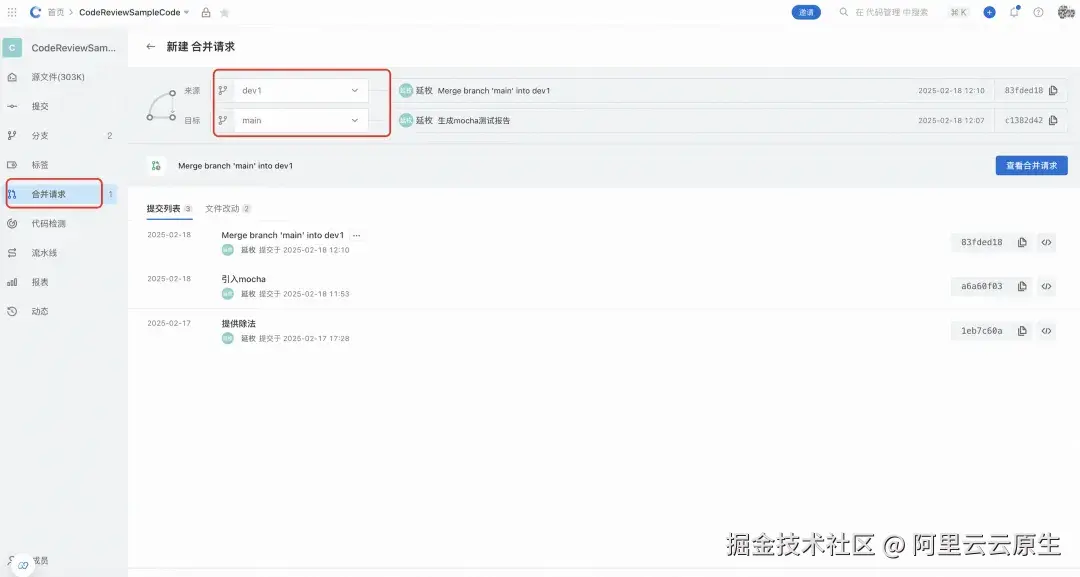The height and width of the screenshot is (577, 1080).
Task: Click the blue plus create icon
Action: [x=989, y=12]
